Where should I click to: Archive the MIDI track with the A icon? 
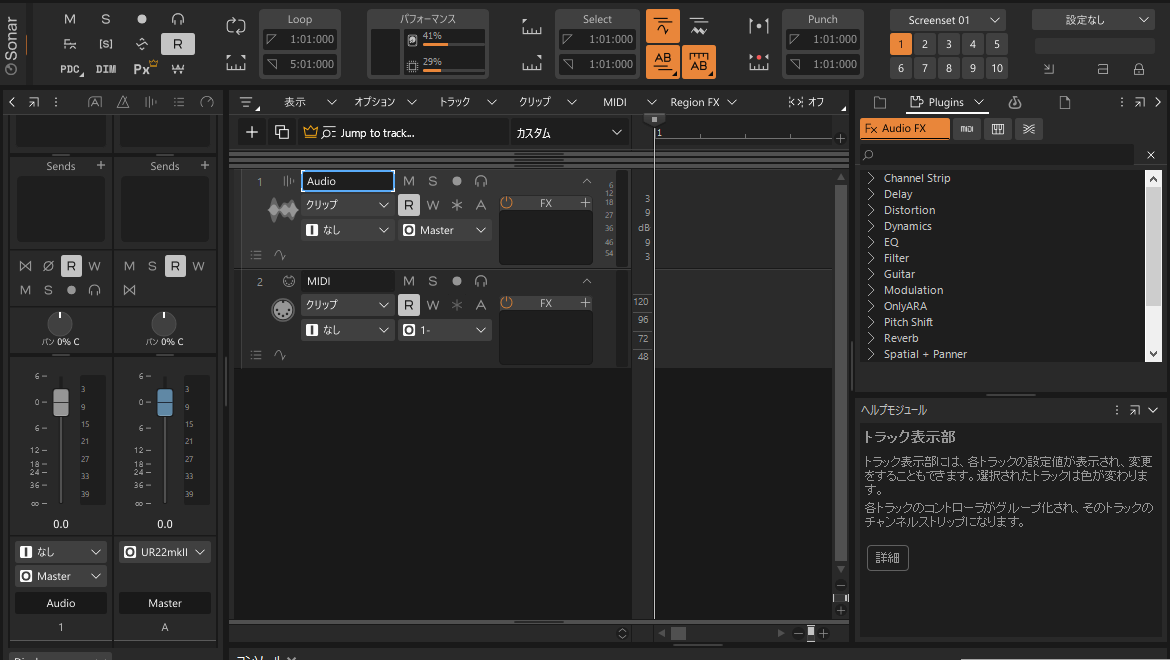(x=481, y=304)
